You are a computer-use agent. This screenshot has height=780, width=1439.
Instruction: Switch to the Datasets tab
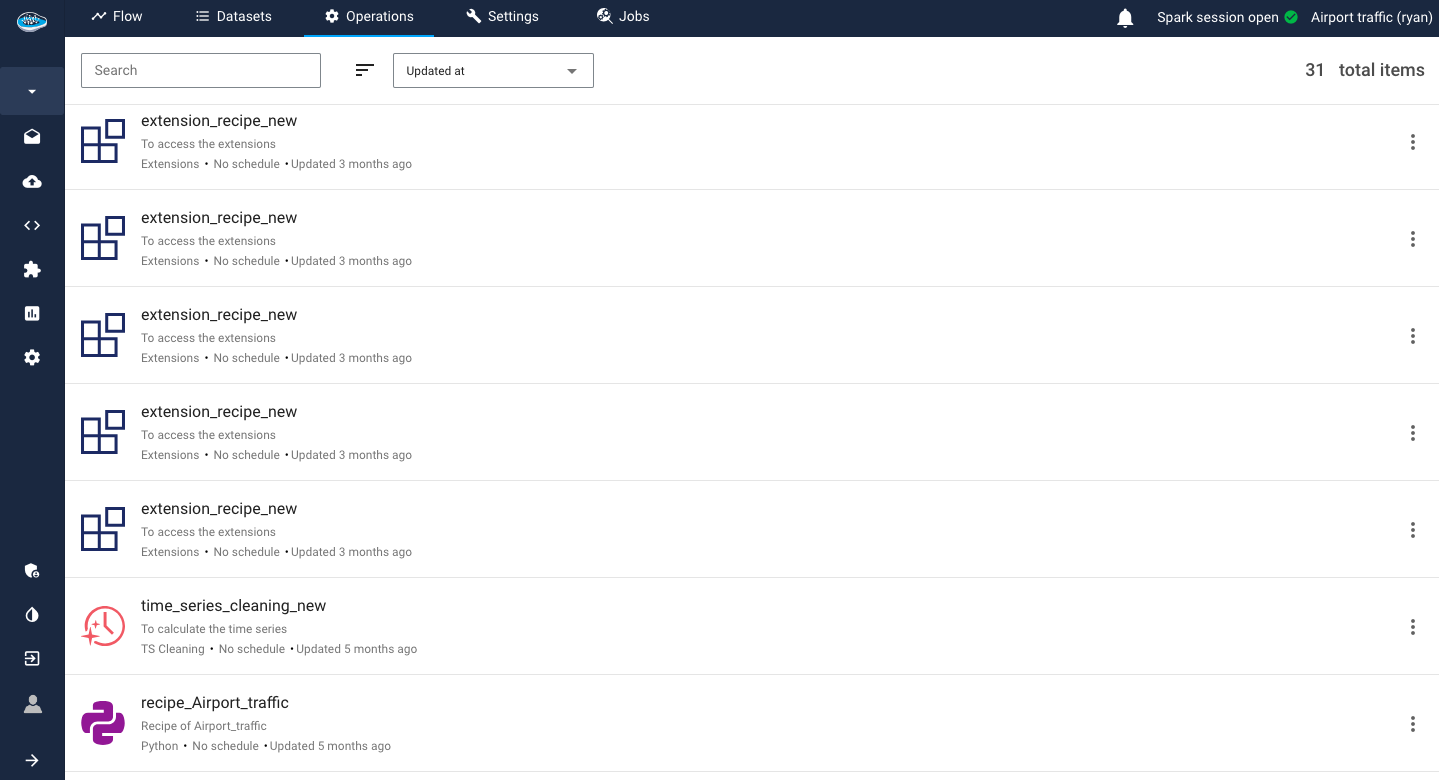(233, 17)
